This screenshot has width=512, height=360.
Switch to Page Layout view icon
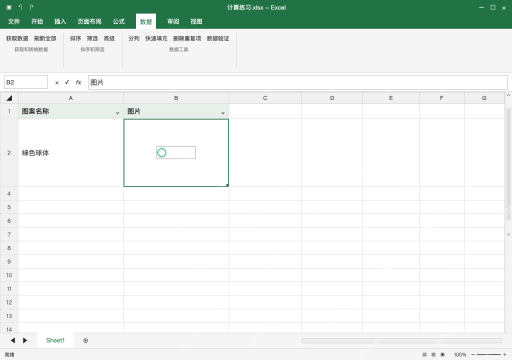433,355
